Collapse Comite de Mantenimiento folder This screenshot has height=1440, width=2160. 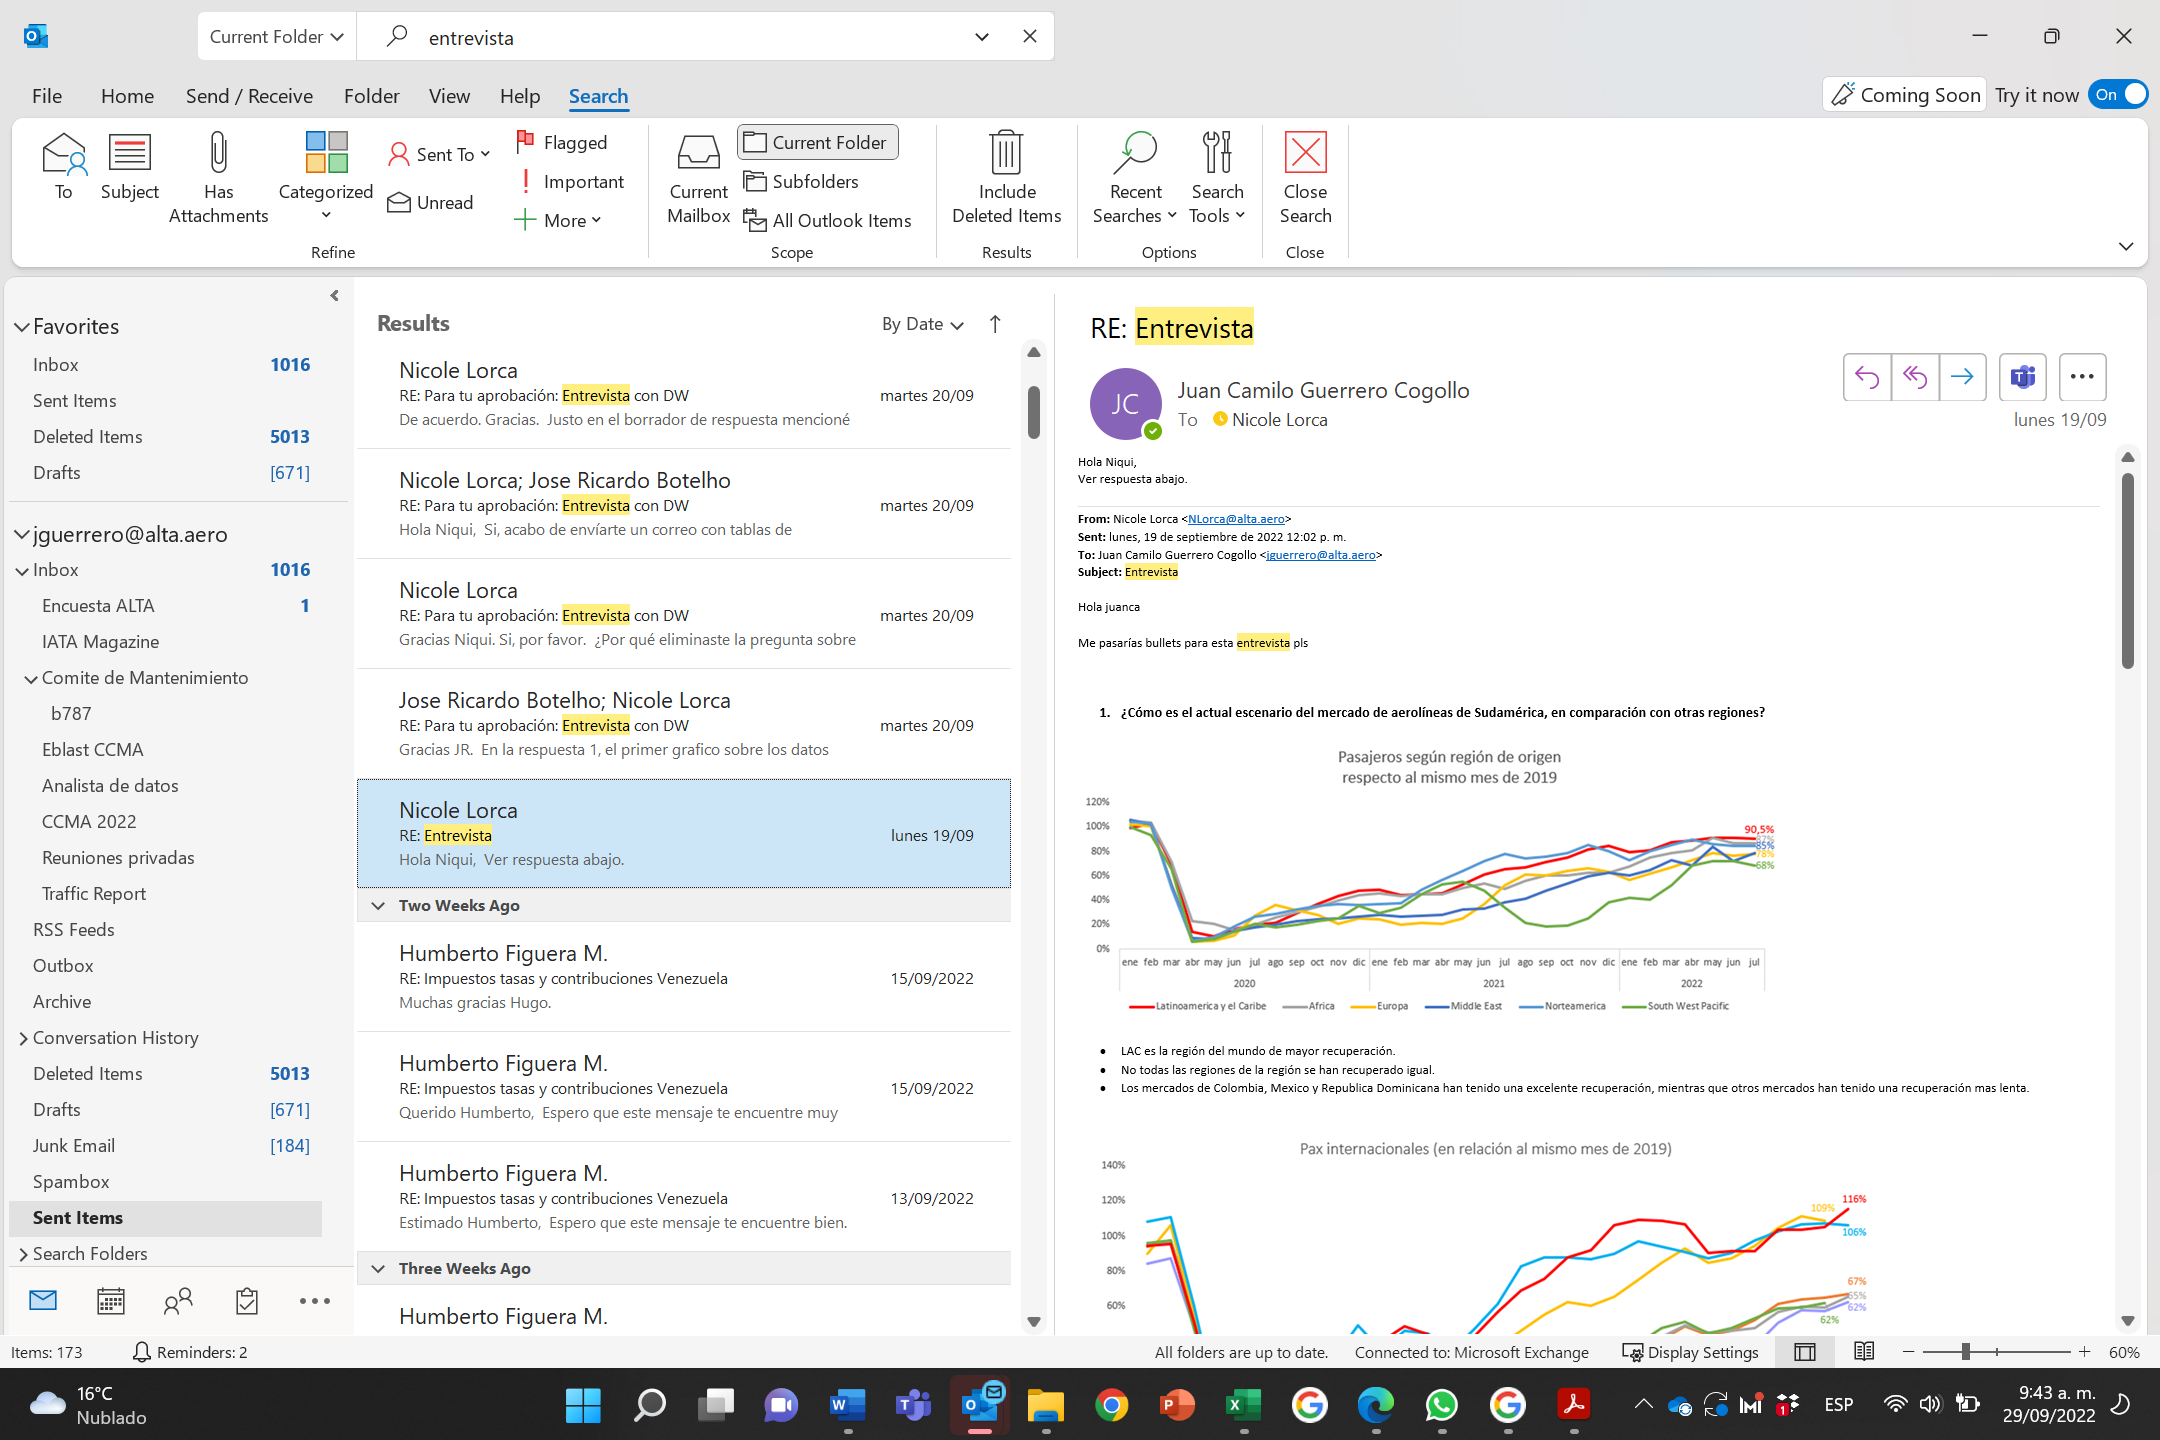pyautogui.click(x=31, y=678)
